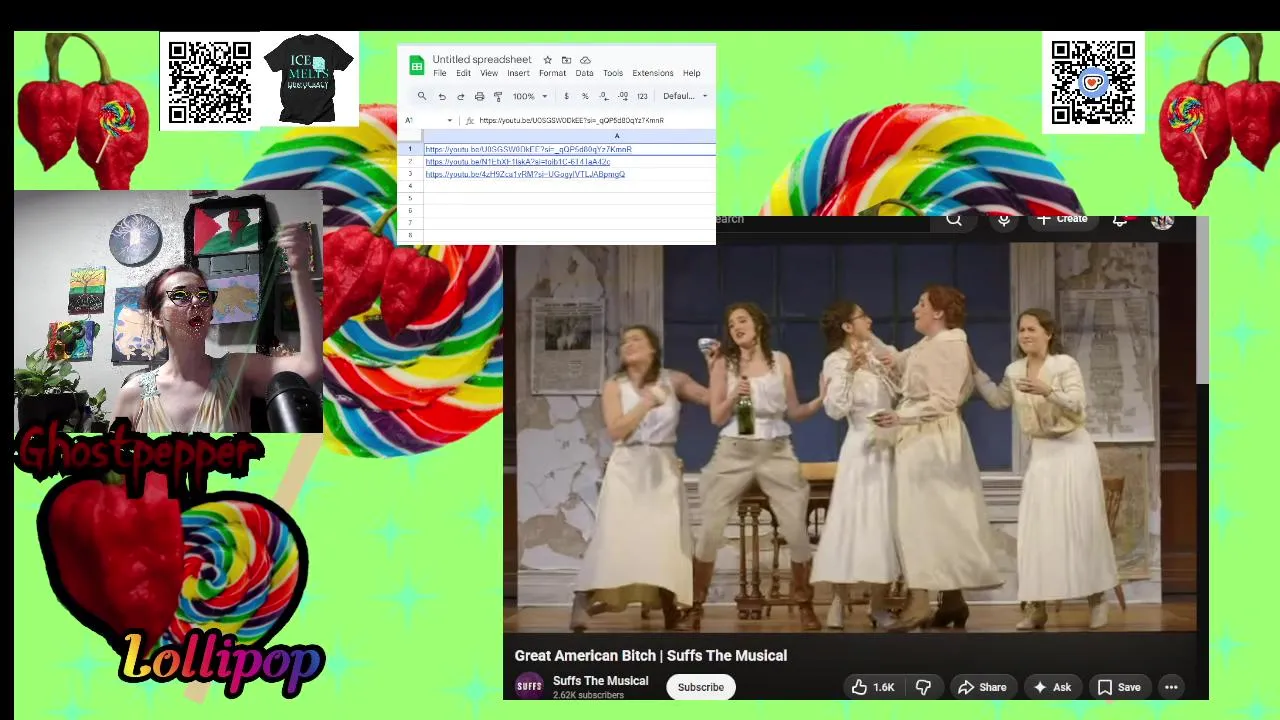Open the File menu
This screenshot has height=720, width=1280.
pos(439,73)
